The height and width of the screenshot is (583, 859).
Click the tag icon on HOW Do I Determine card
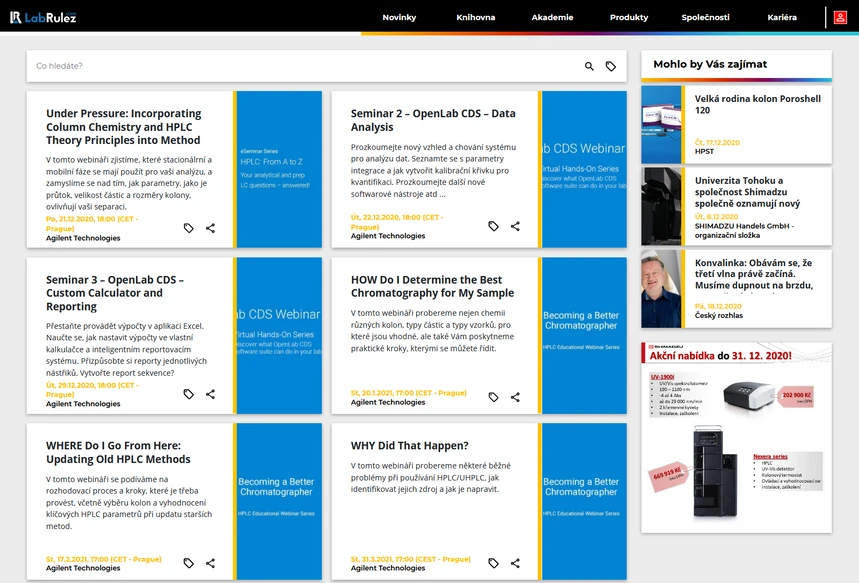493,397
